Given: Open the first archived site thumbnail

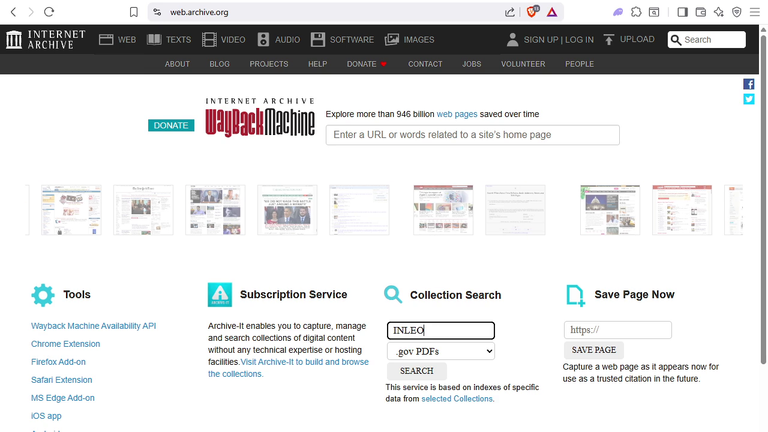Looking at the screenshot, I should [71, 210].
